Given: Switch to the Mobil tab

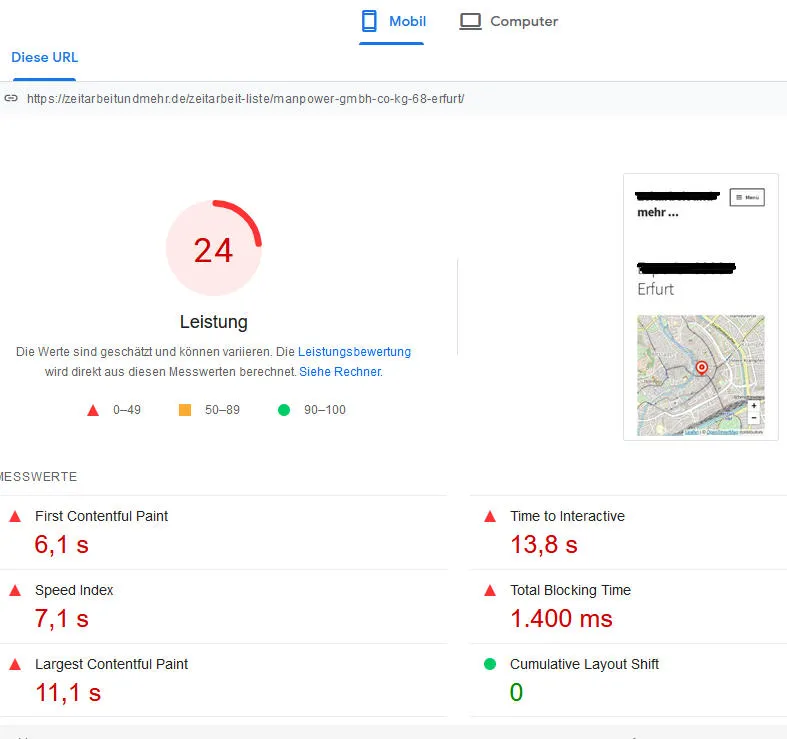Looking at the screenshot, I should point(394,22).
